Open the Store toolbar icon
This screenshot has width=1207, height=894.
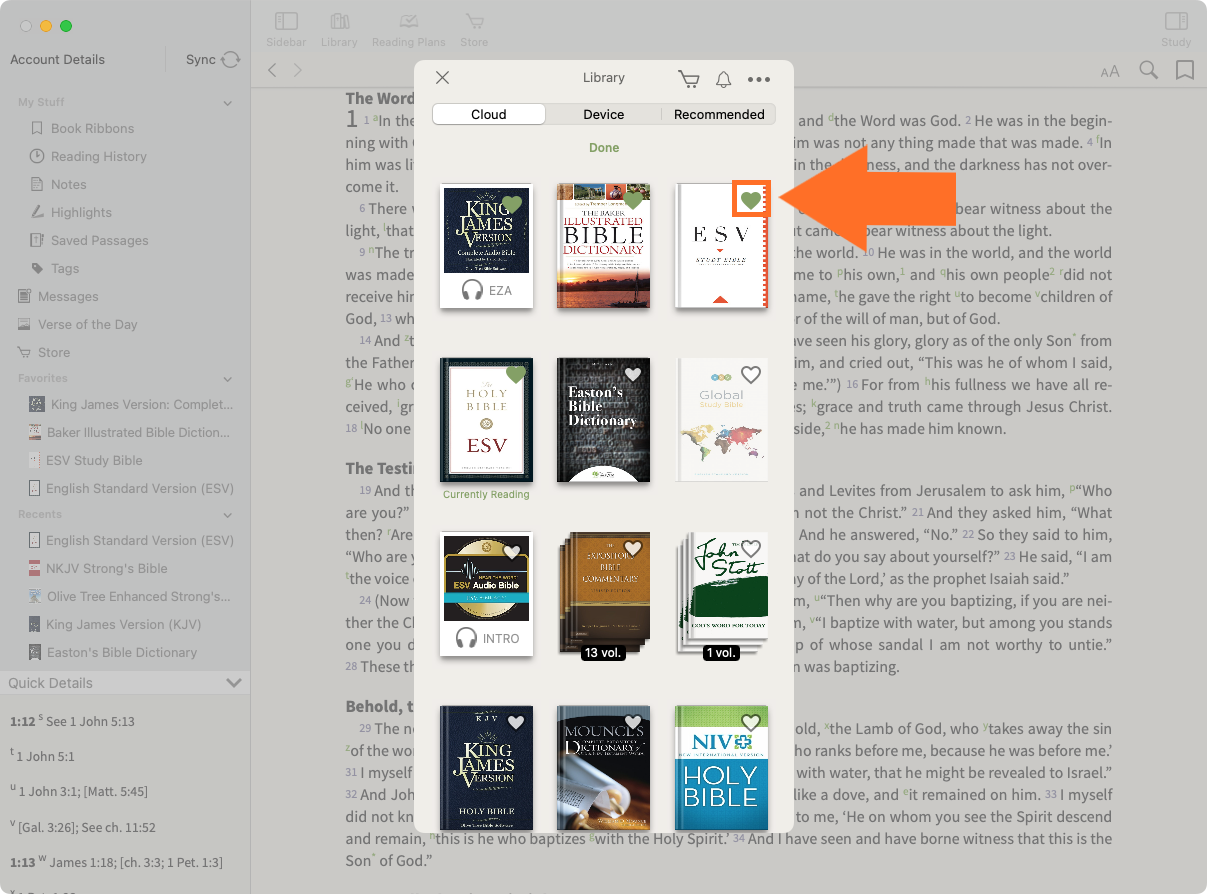tap(474, 28)
